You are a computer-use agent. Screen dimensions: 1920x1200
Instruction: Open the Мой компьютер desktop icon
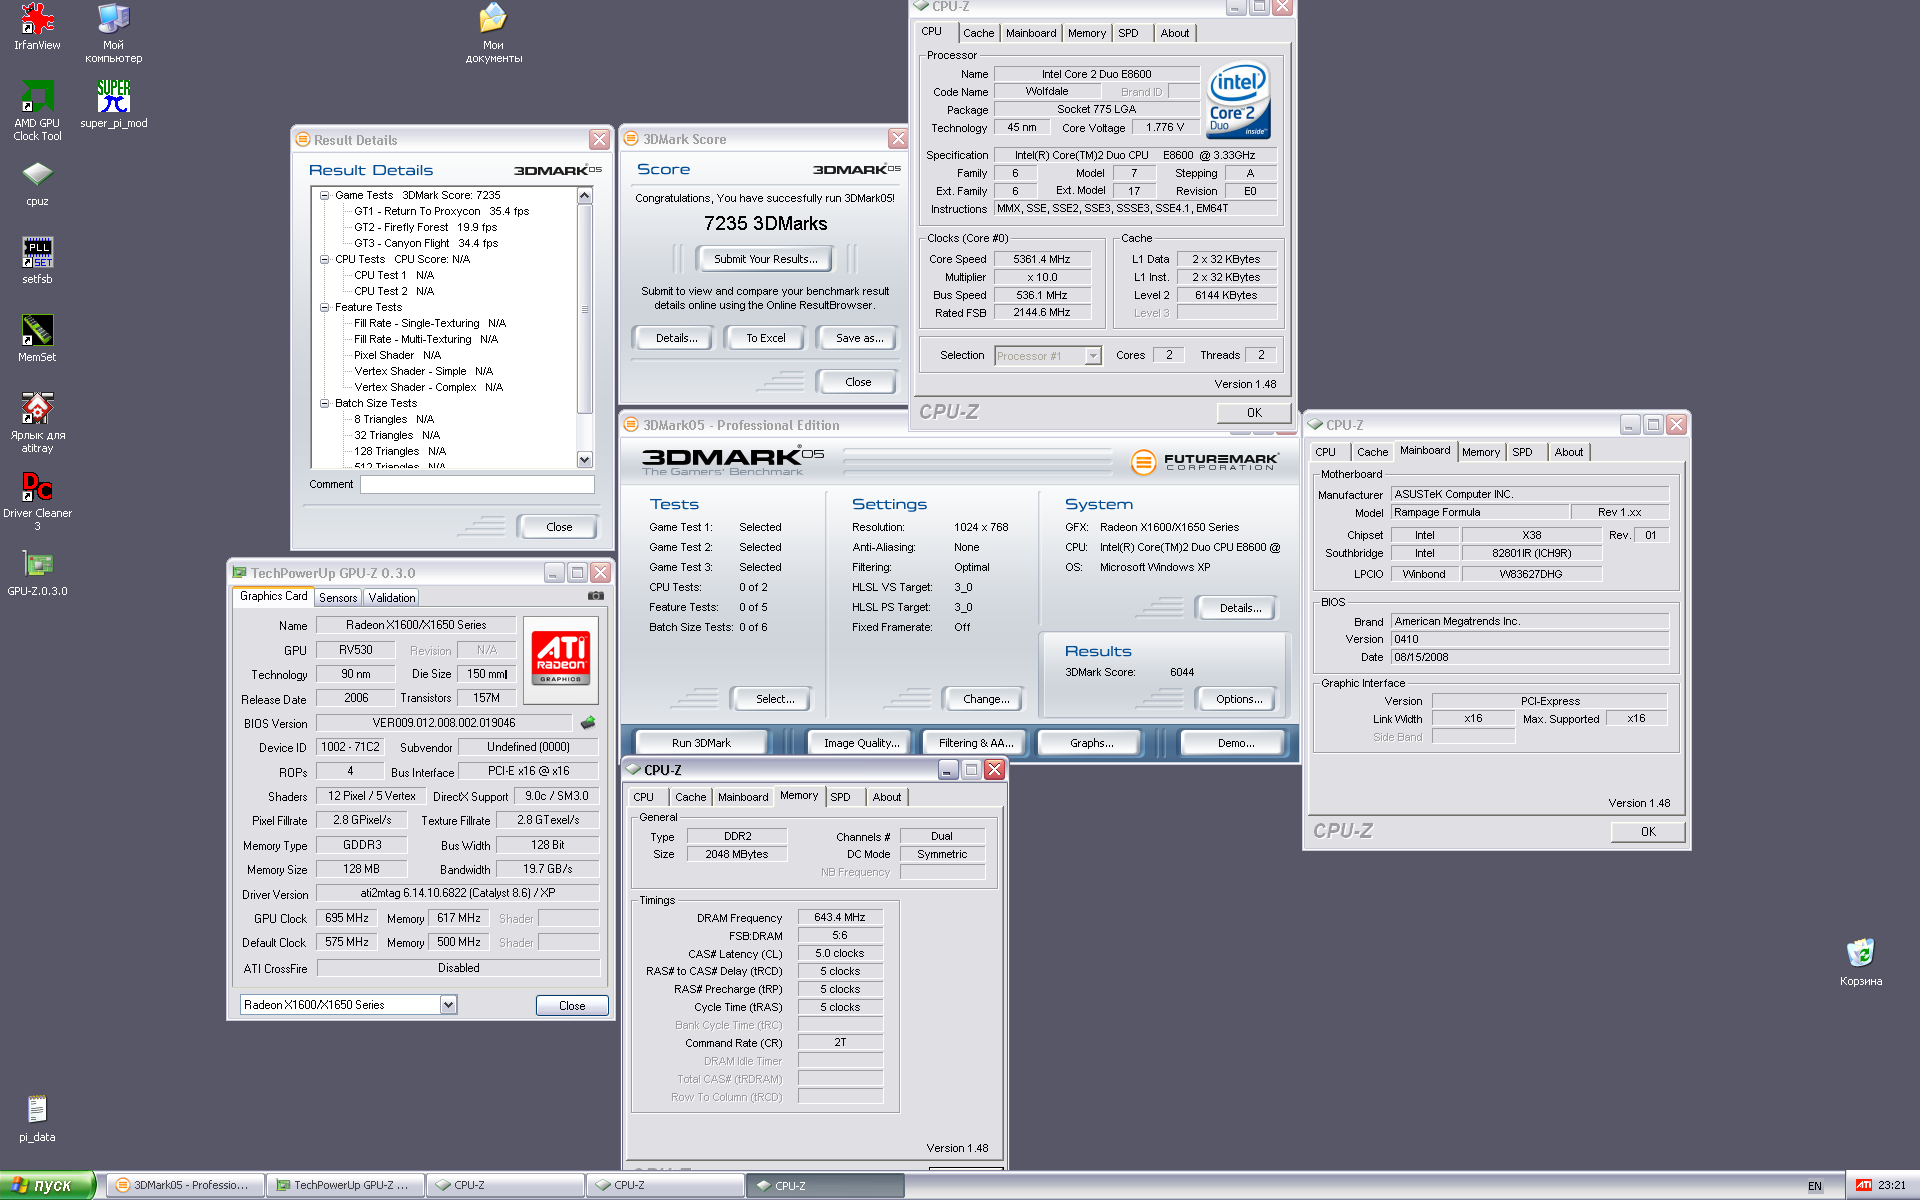point(113,33)
